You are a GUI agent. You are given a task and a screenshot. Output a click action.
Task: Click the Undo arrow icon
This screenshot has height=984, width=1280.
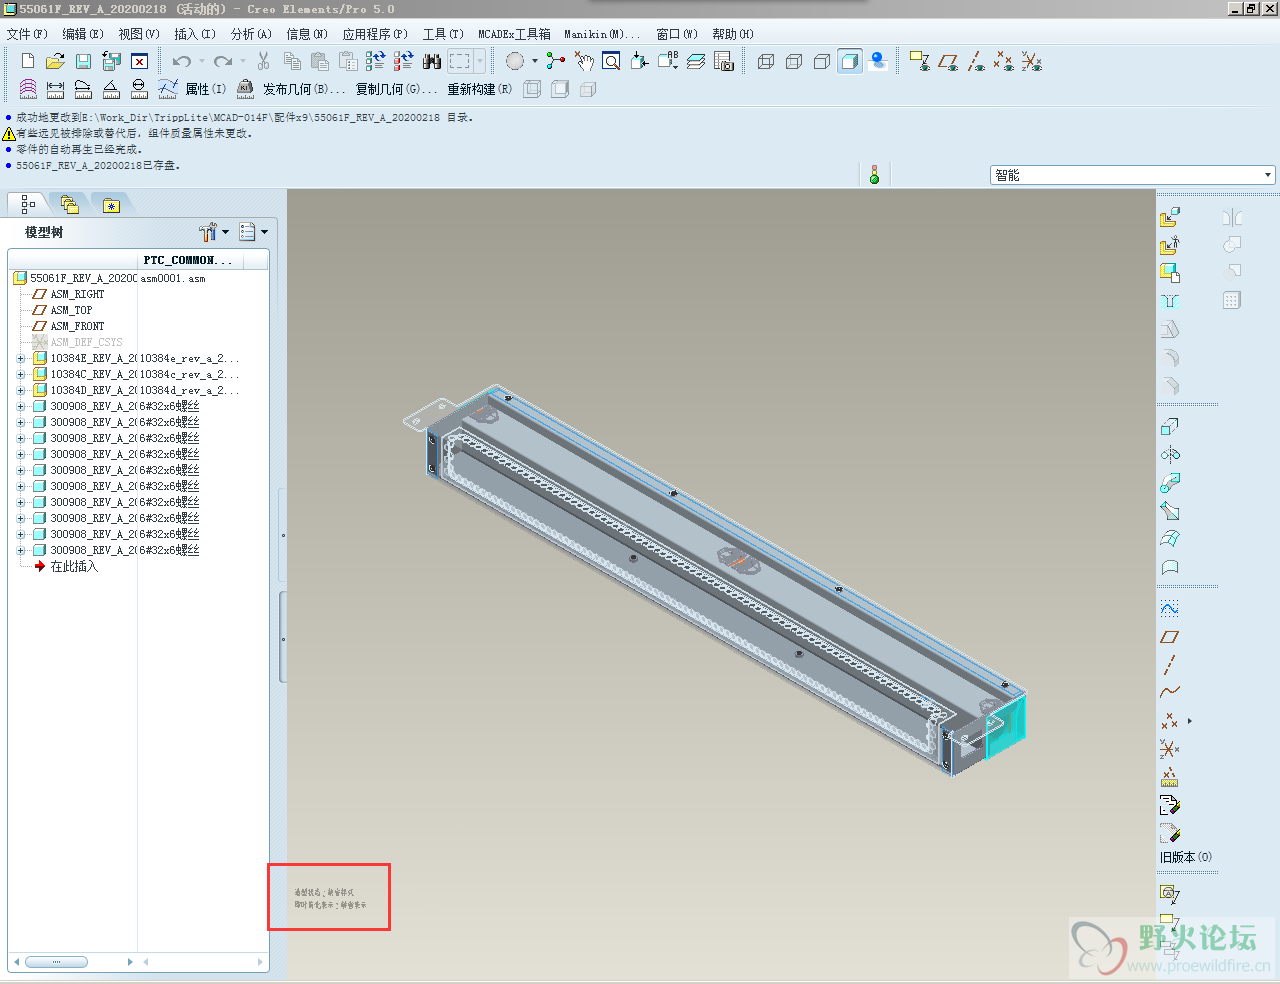click(181, 61)
